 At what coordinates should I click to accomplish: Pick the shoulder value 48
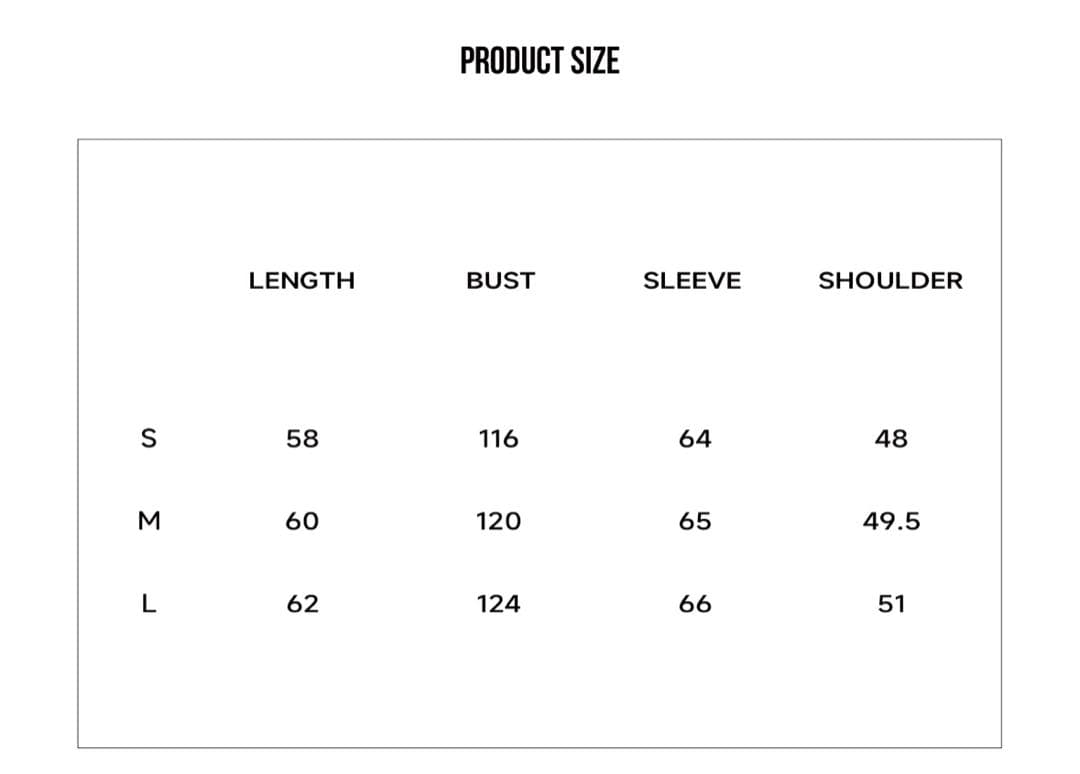point(891,438)
